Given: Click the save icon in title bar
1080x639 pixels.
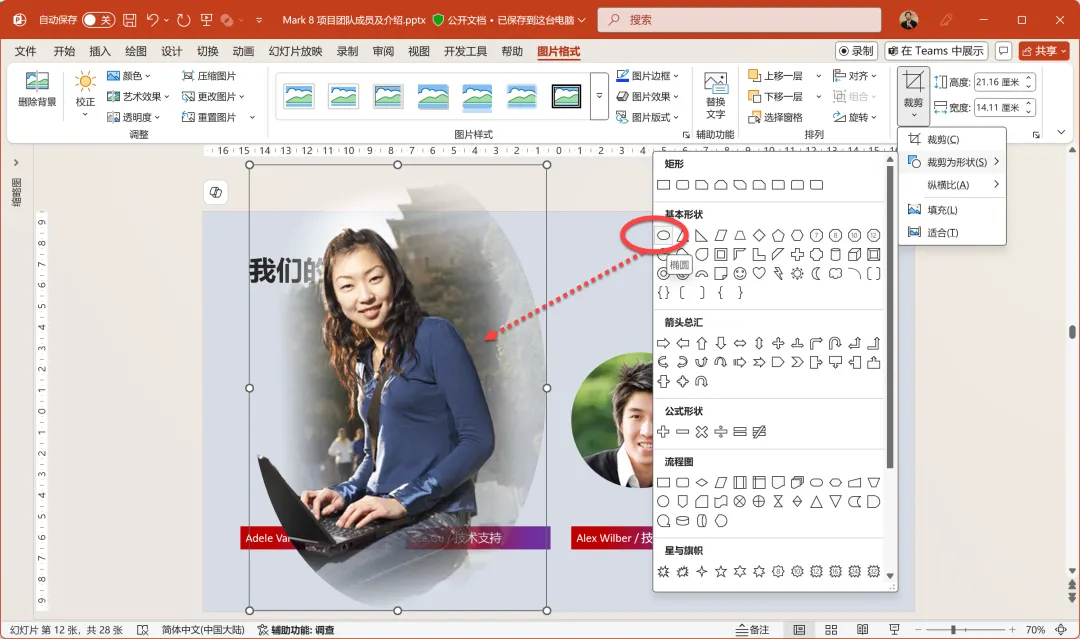Looking at the screenshot, I should coord(129,20).
